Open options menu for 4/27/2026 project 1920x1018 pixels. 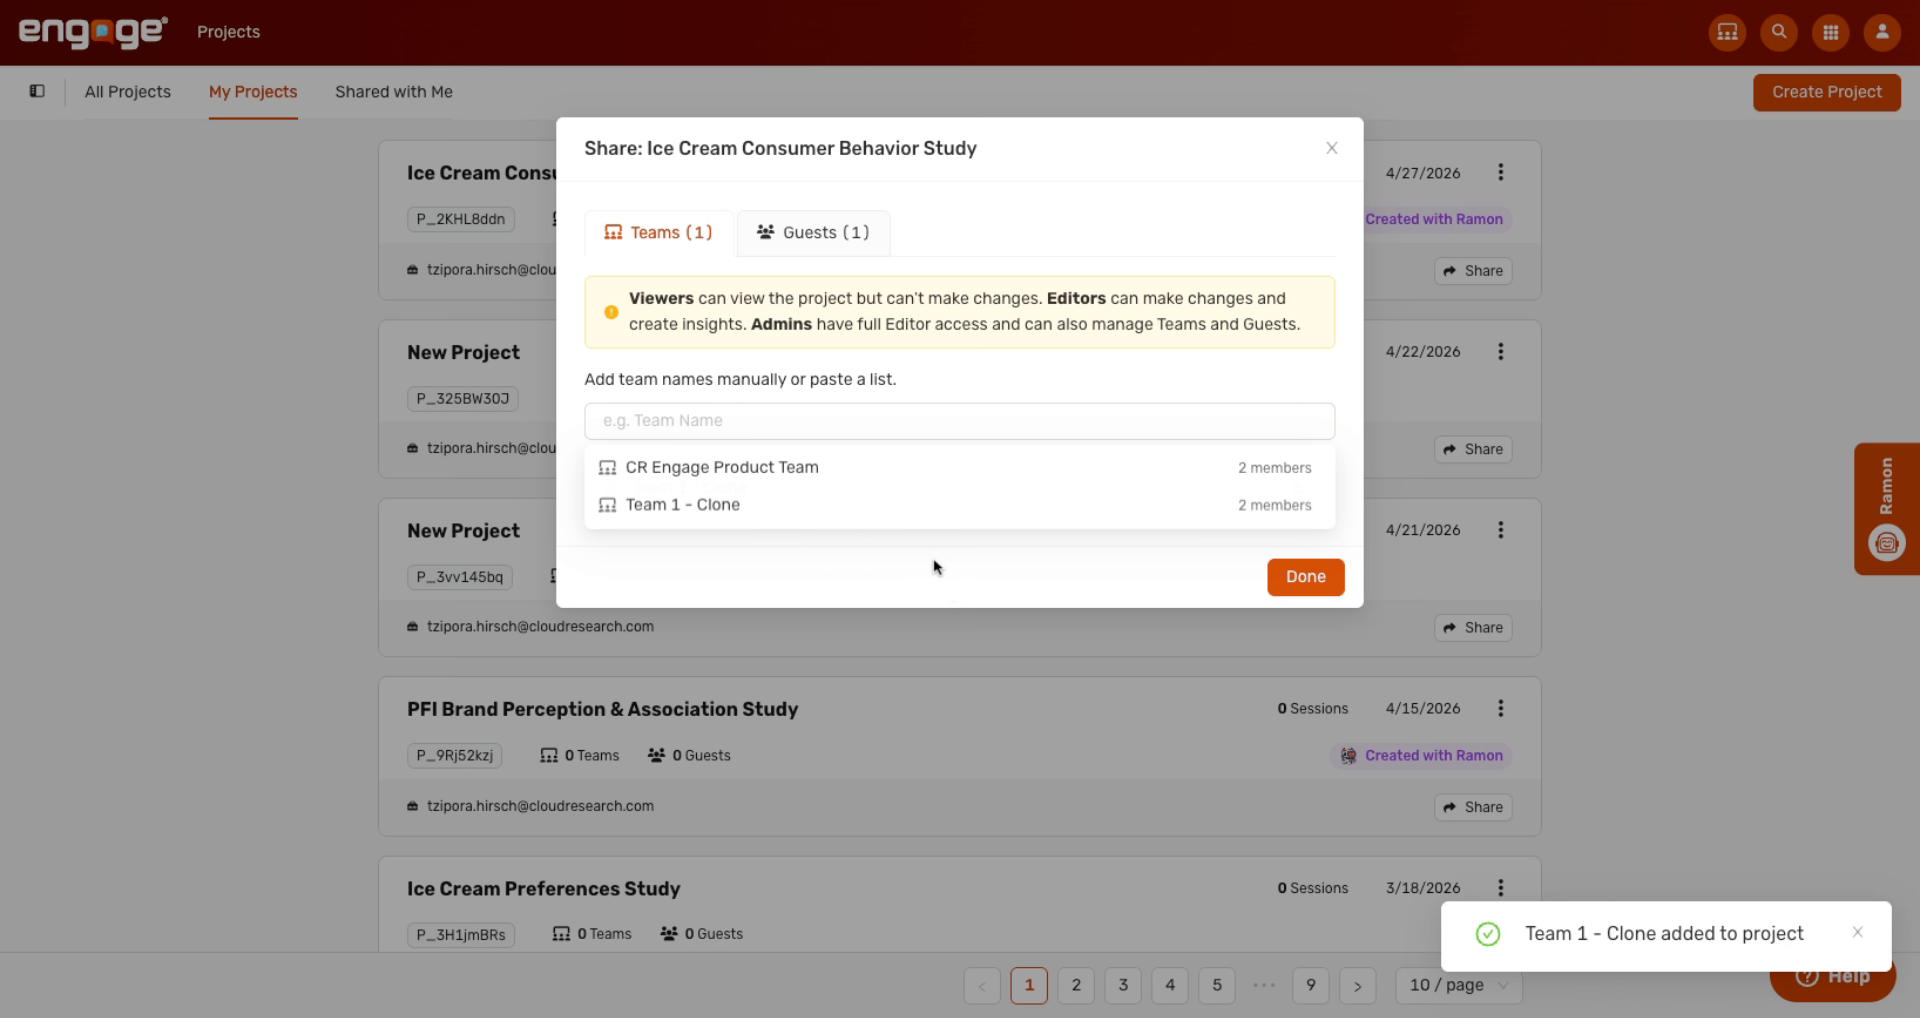[x=1500, y=172]
